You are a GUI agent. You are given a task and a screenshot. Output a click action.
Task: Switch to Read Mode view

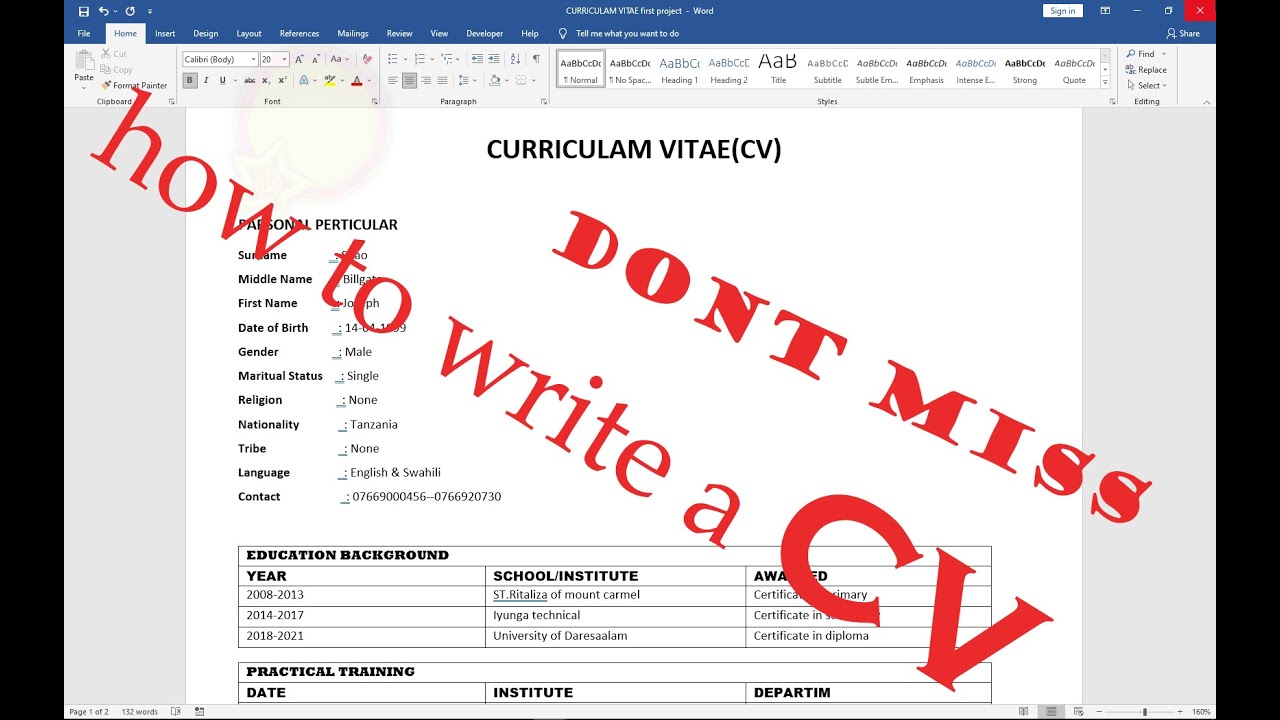1024,712
